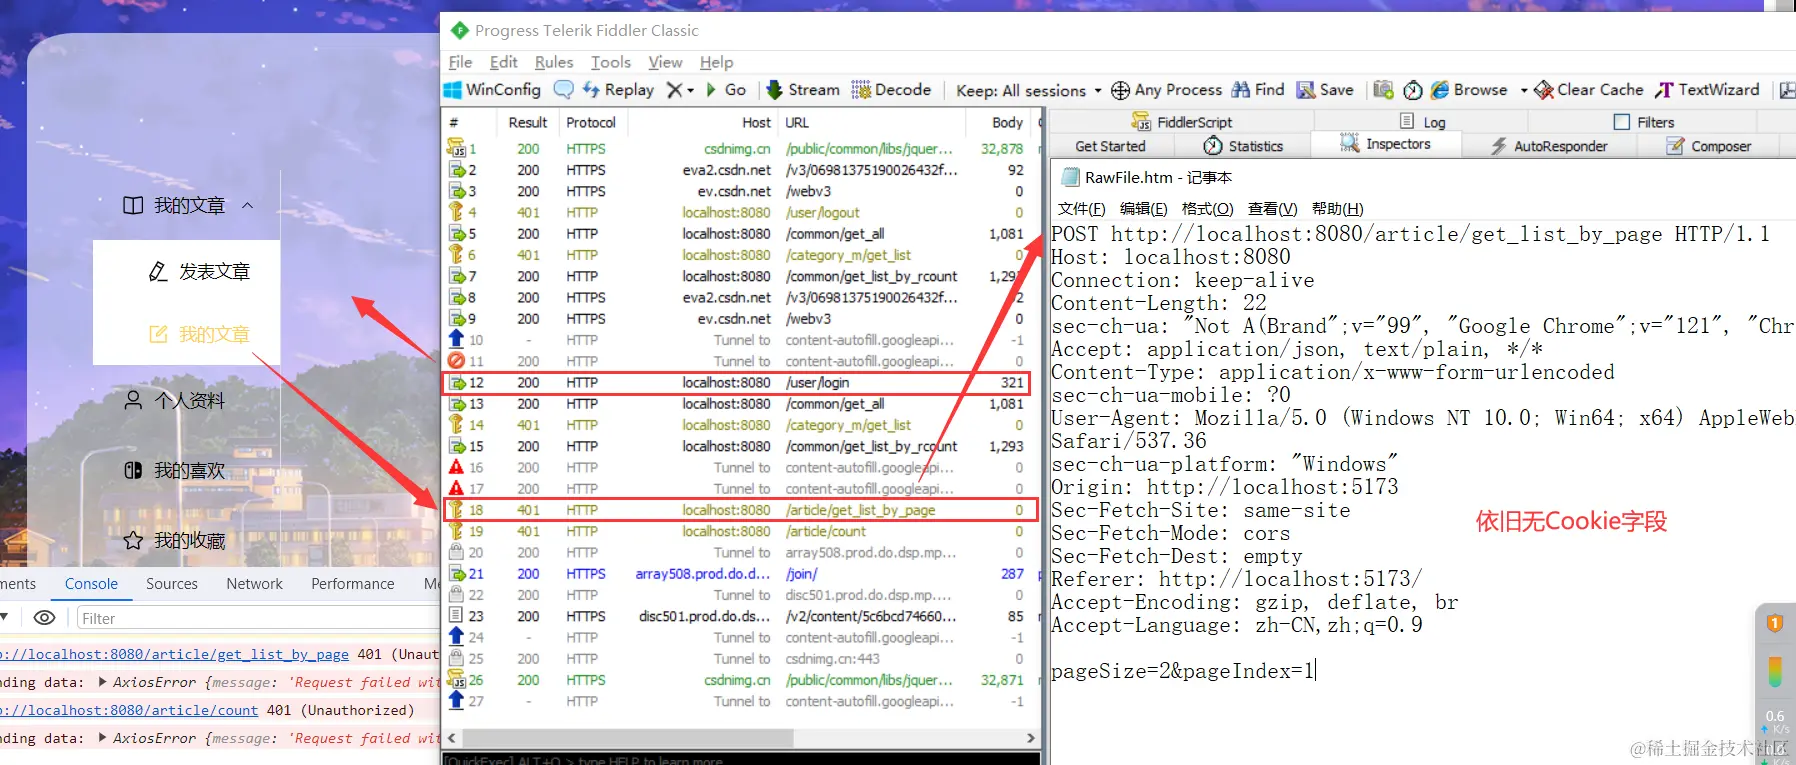Sort sessions by Protocol column header
Screen dimensions: 1796x765
coord(591,122)
